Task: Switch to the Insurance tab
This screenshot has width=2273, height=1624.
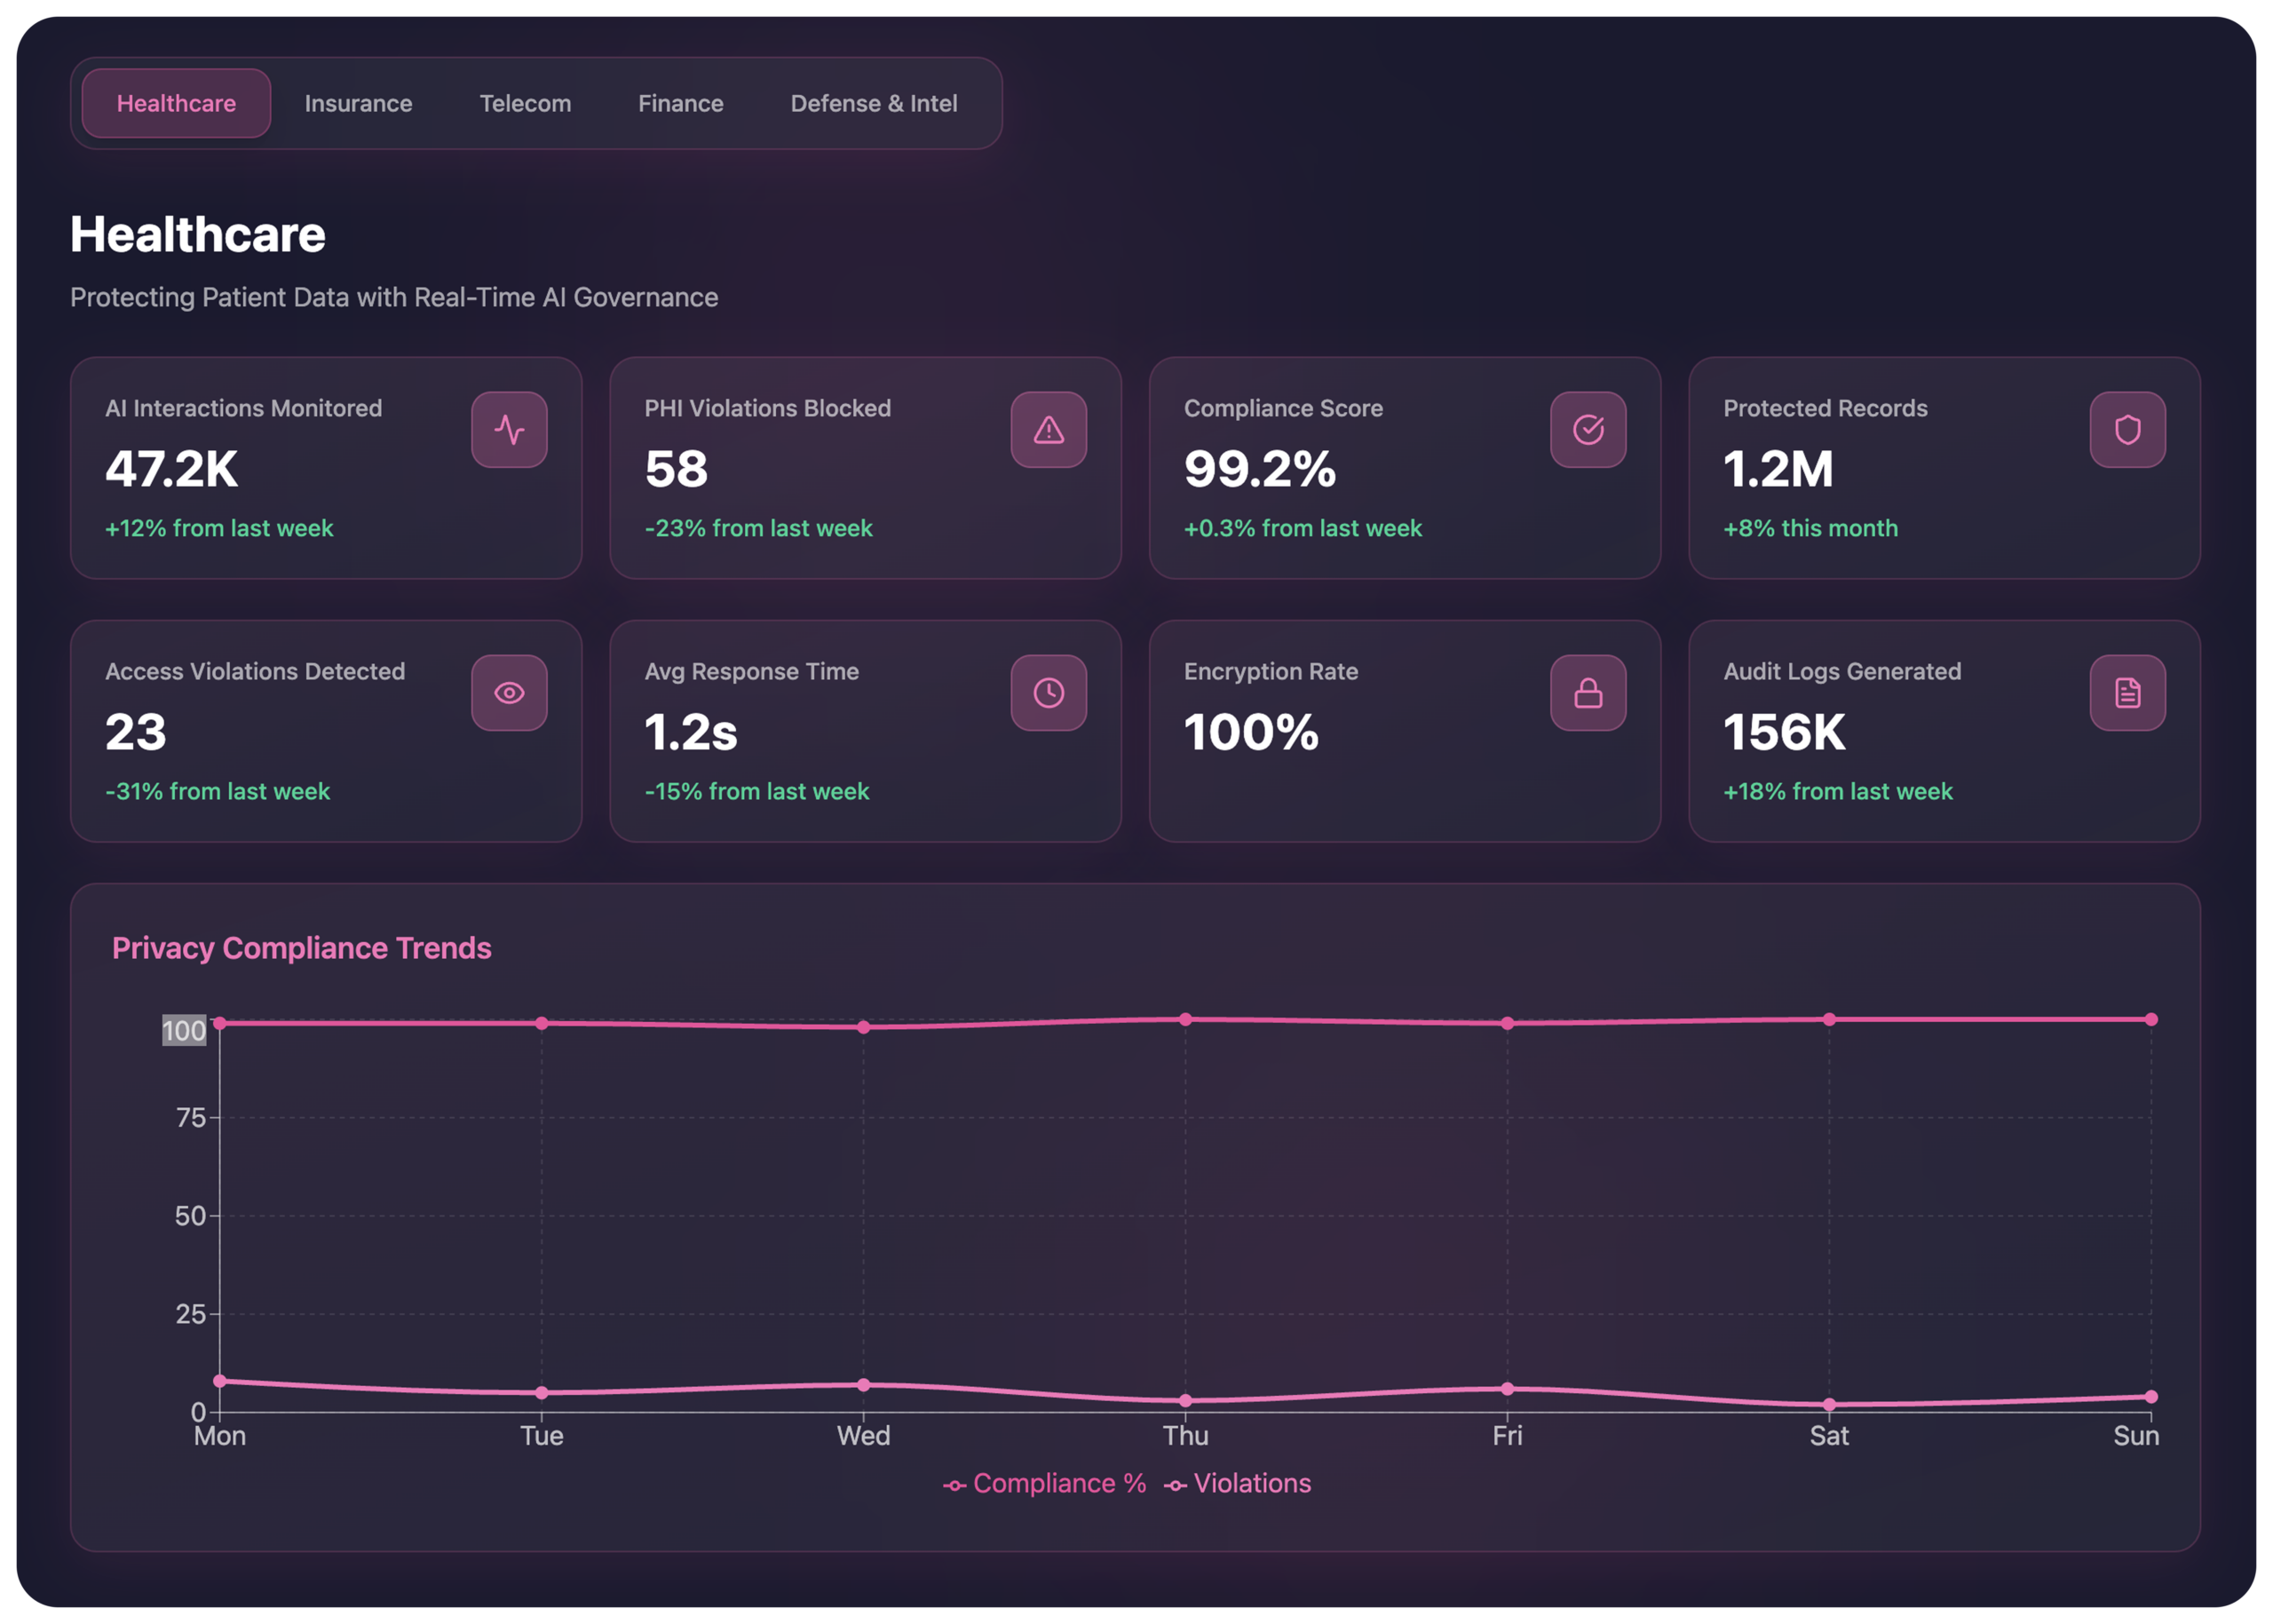Action: coord(358,104)
